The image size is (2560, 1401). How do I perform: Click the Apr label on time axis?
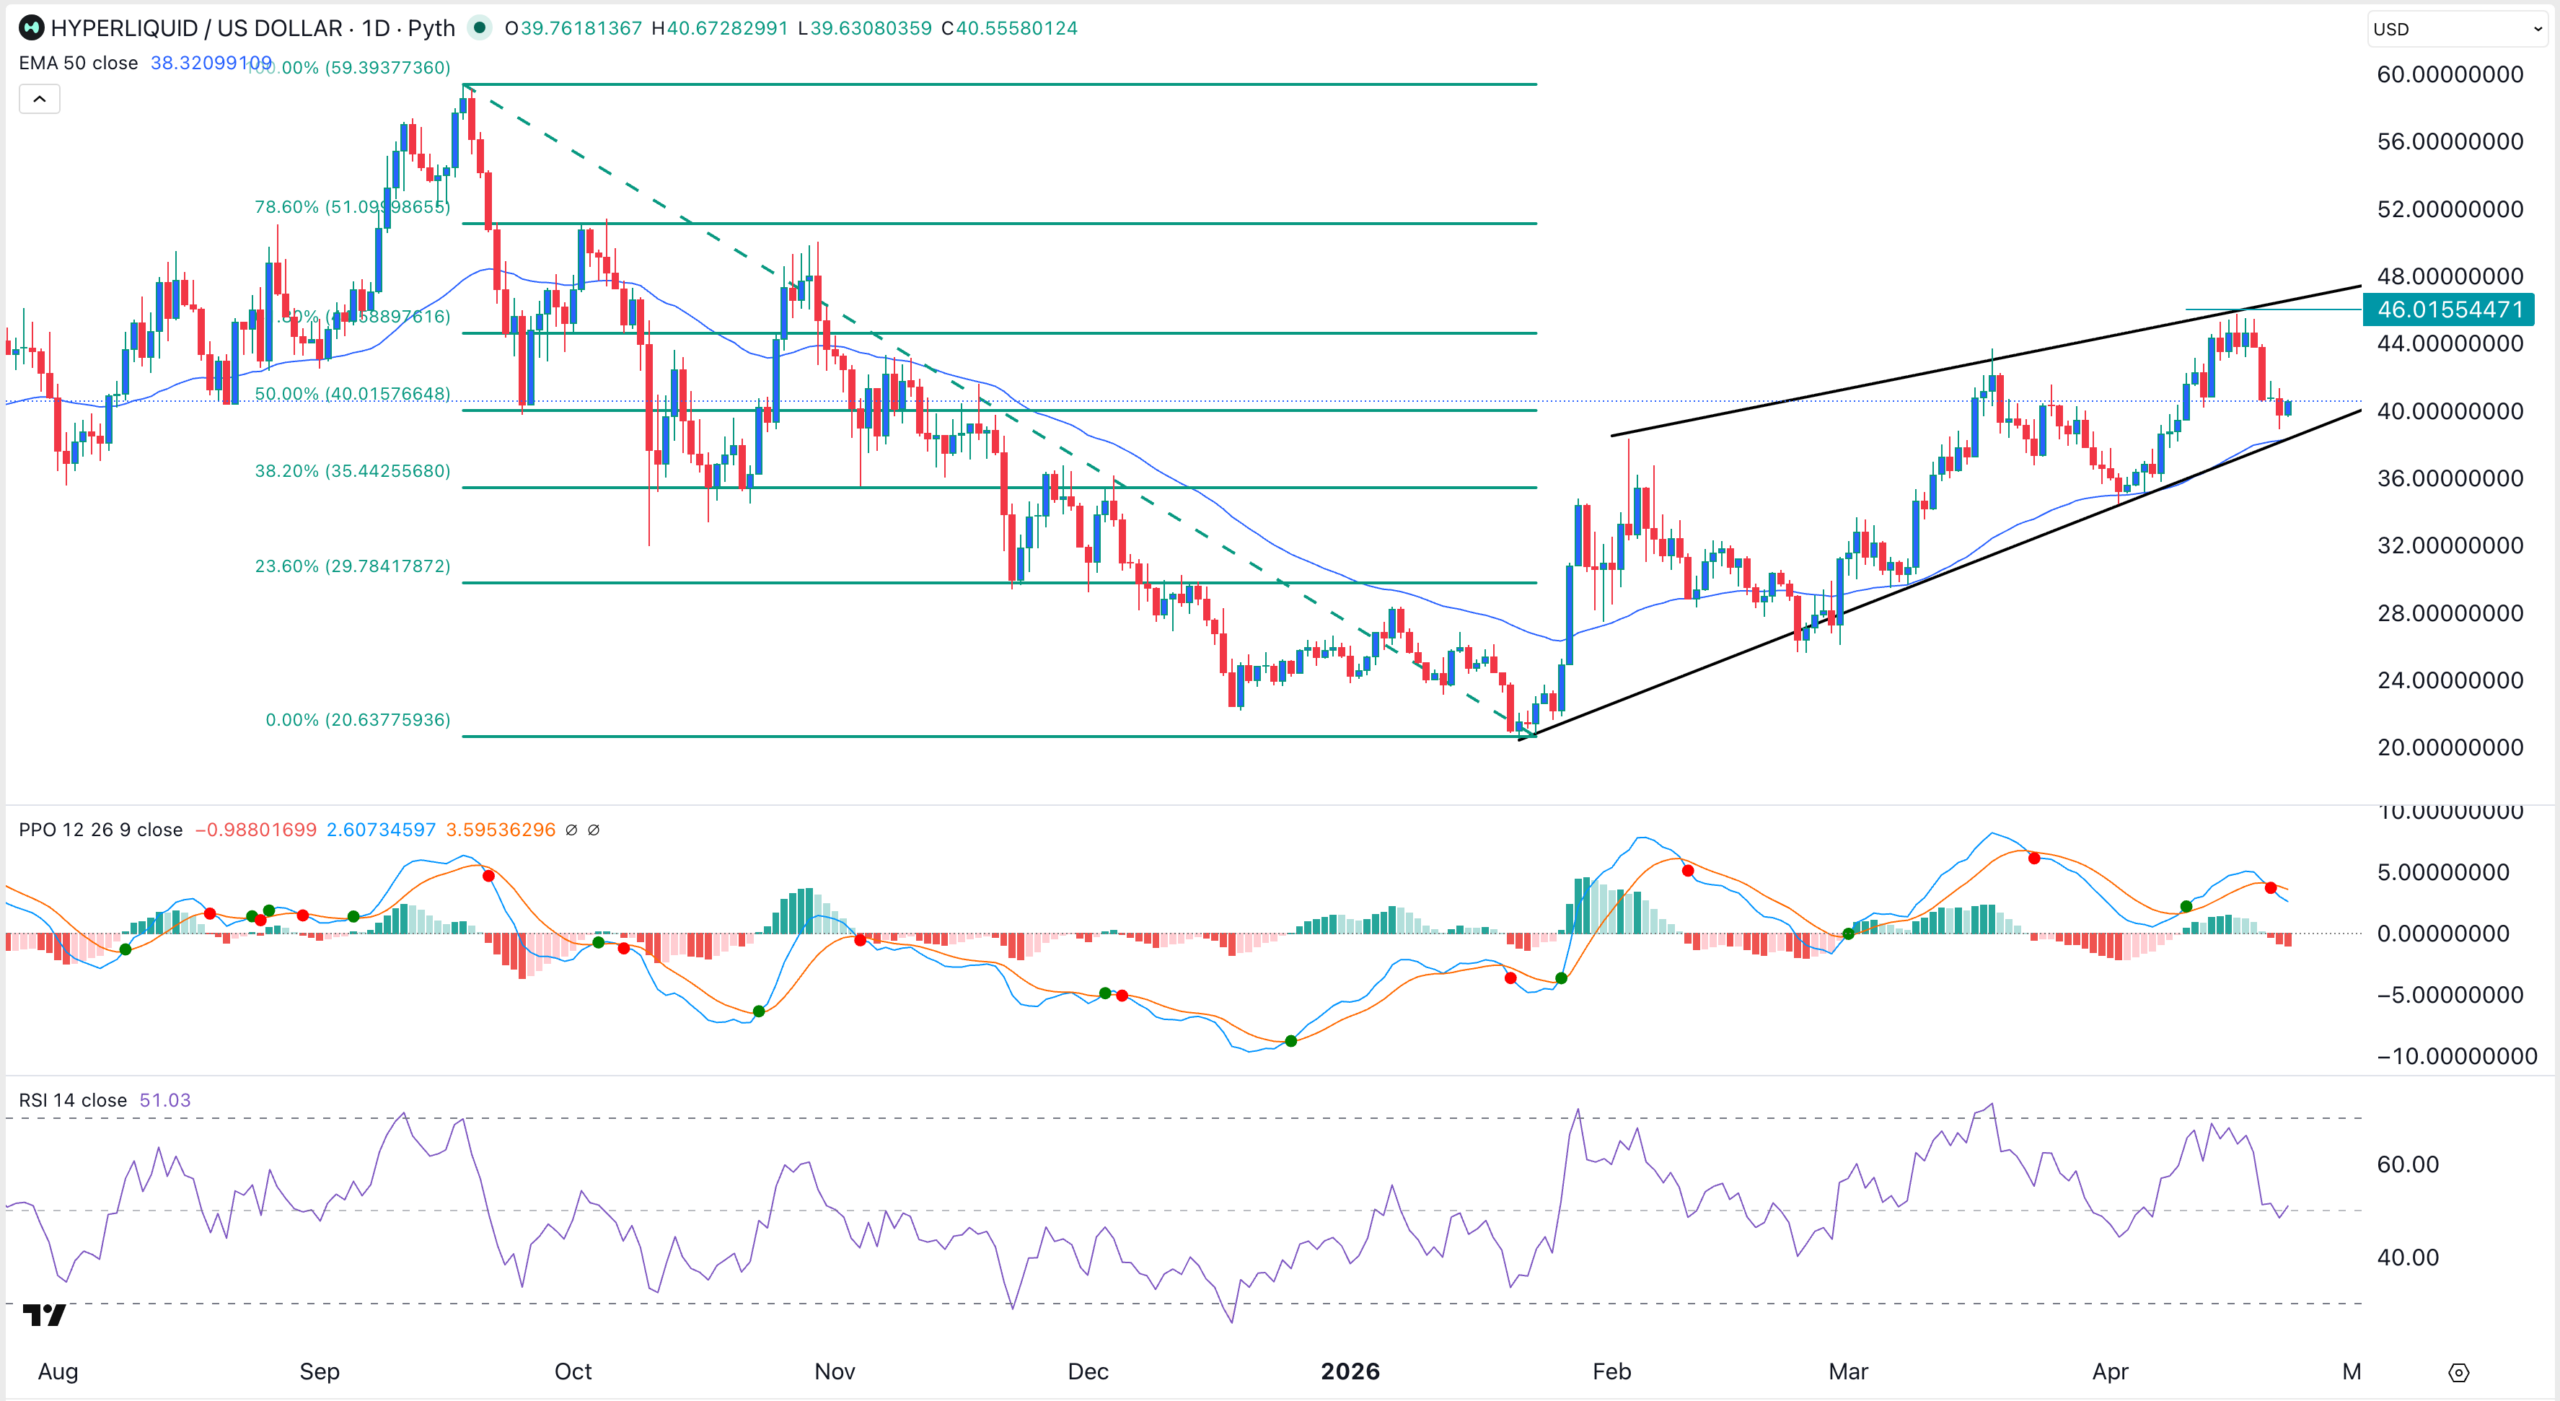(x=2110, y=1371)
